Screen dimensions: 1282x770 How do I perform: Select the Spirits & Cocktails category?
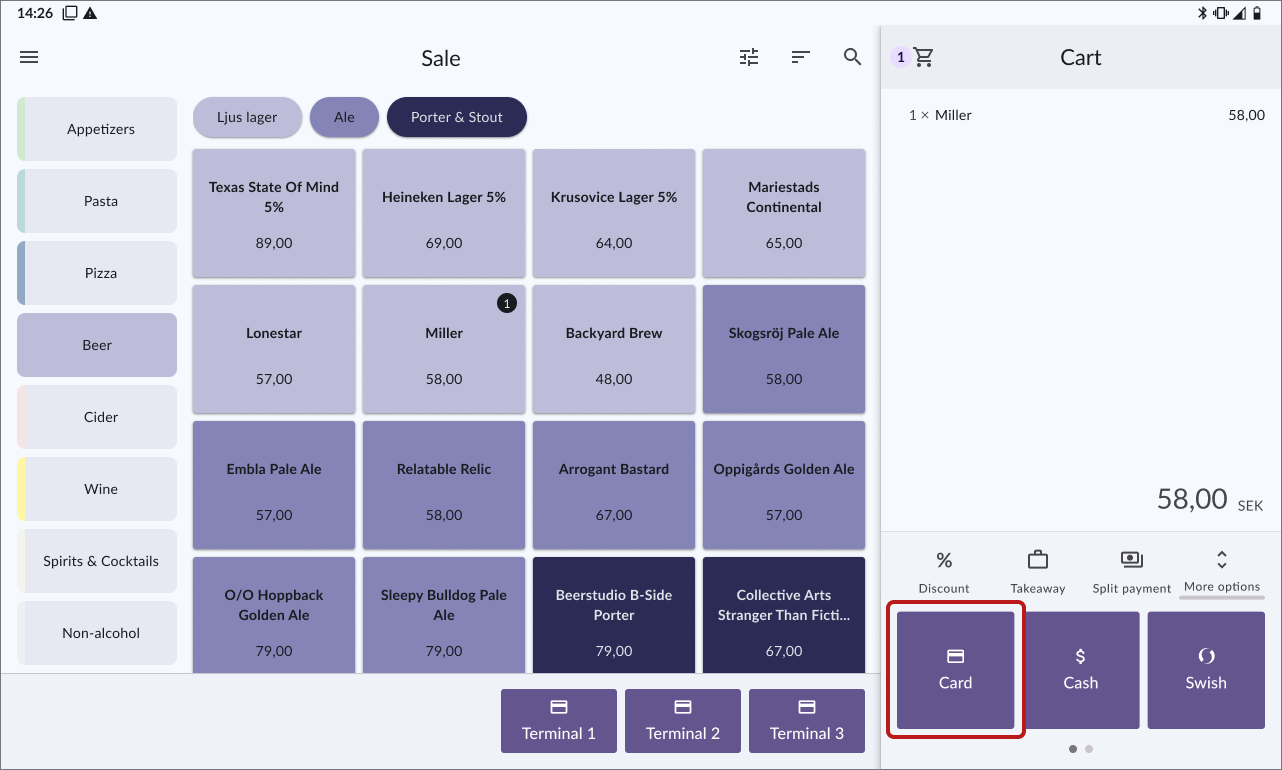point(97,561)
